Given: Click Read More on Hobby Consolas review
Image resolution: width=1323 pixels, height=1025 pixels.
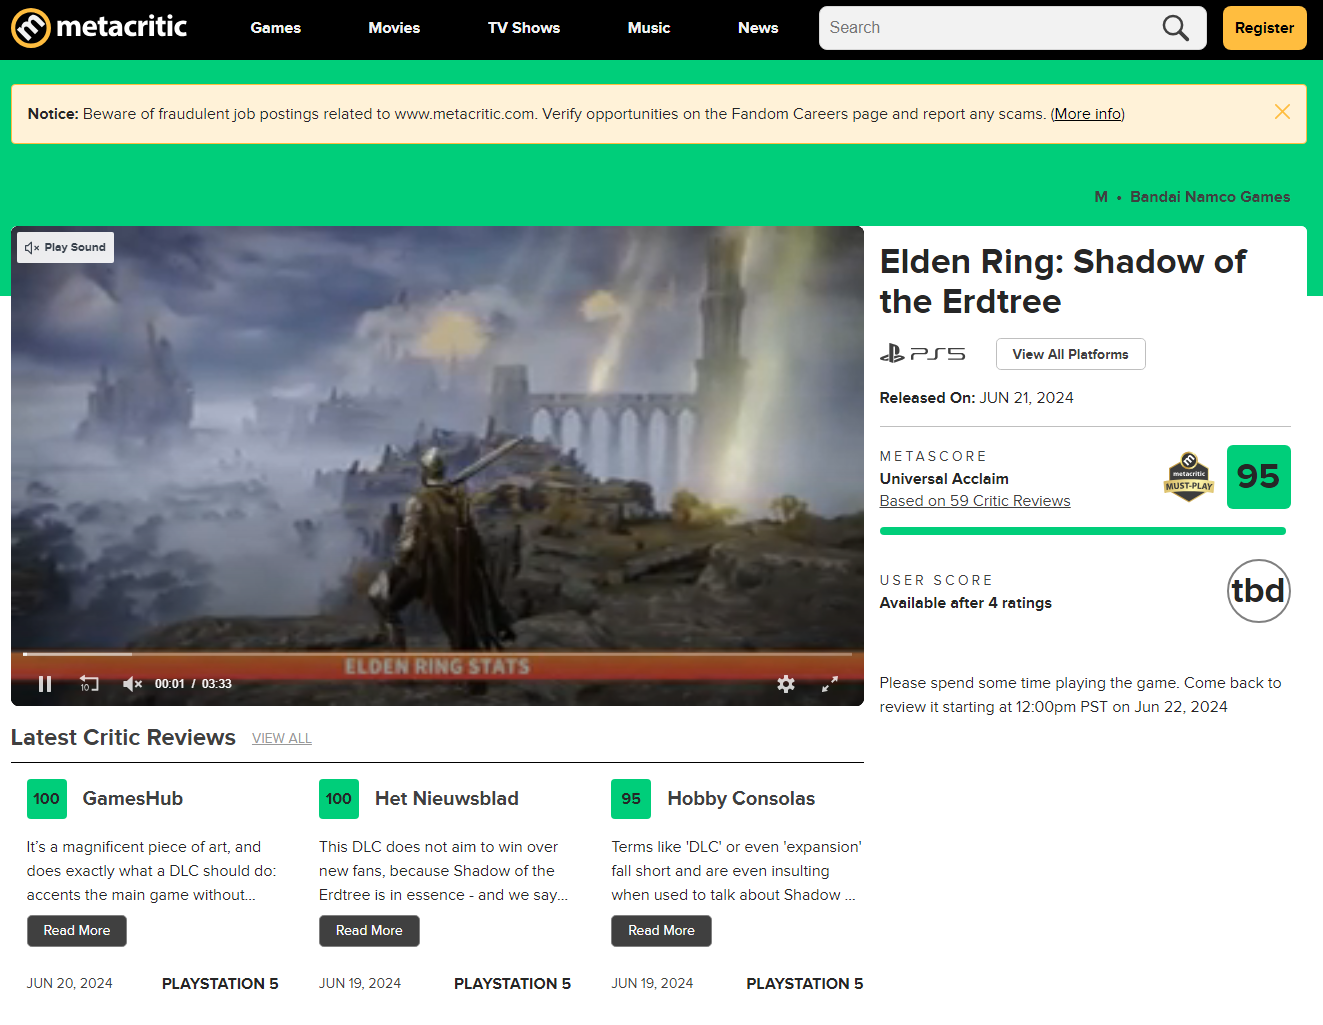Looking at the screenshot, I should [661, 931].
